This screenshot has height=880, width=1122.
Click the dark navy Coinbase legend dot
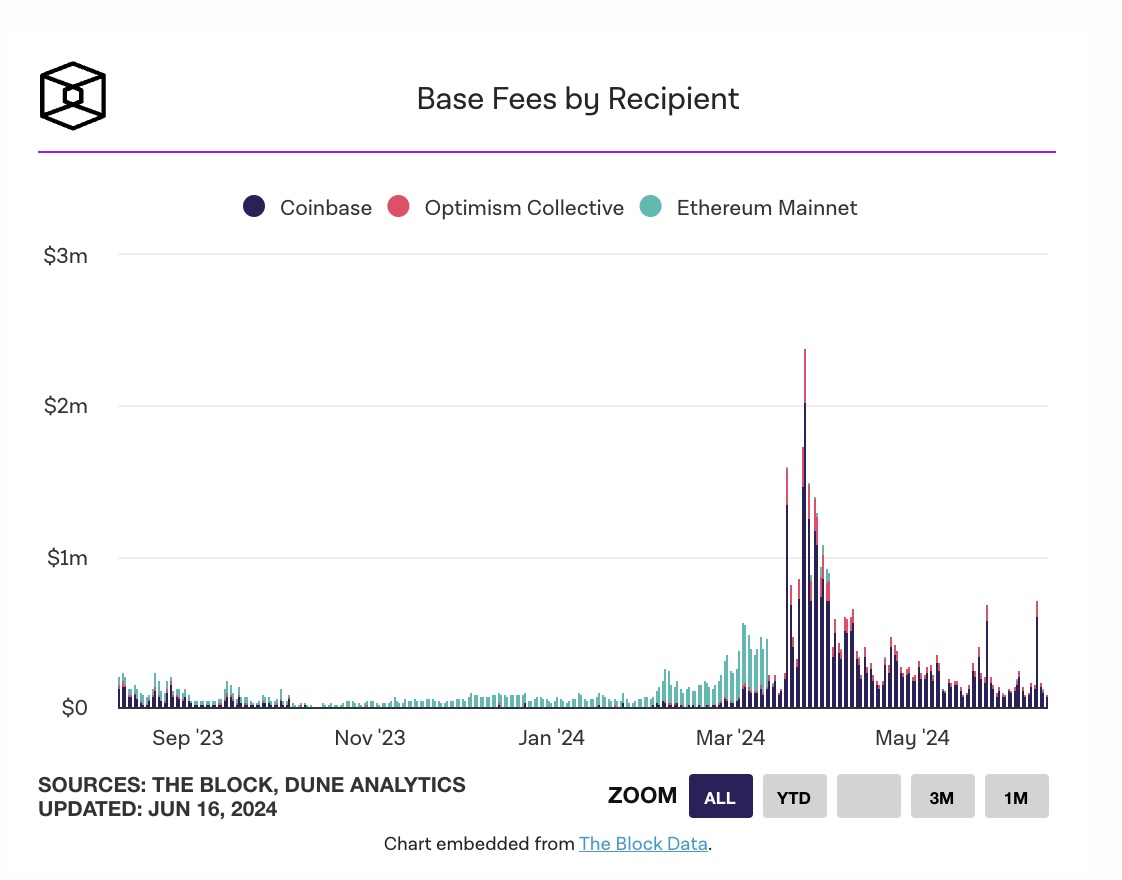click(x=254, y=206)
